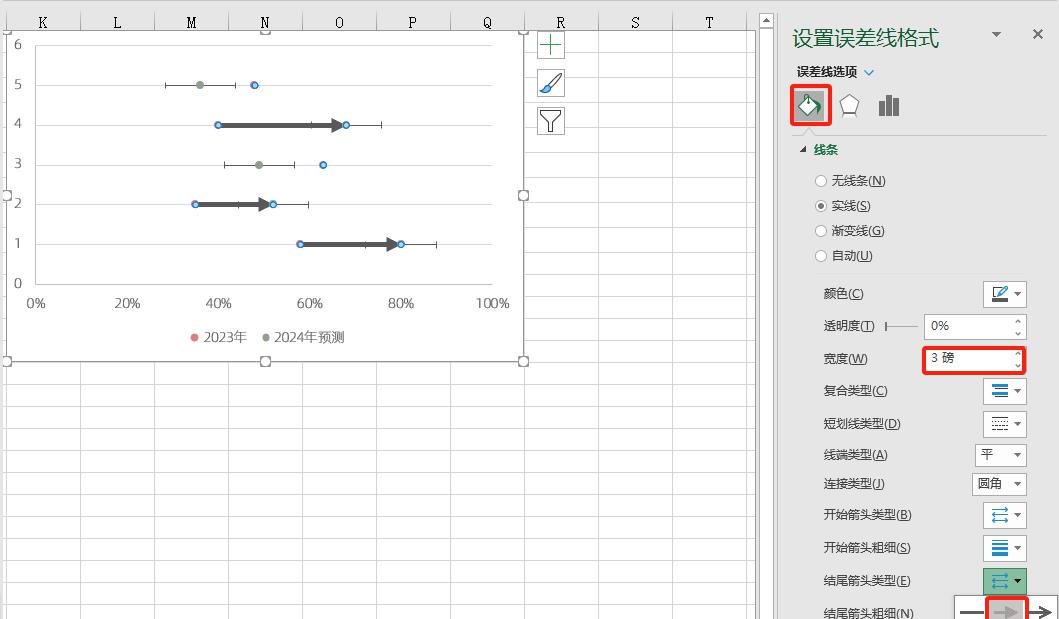Click the Chart Elements plus button
Viewport: 1059px width, 619px height.
(551, 45)
